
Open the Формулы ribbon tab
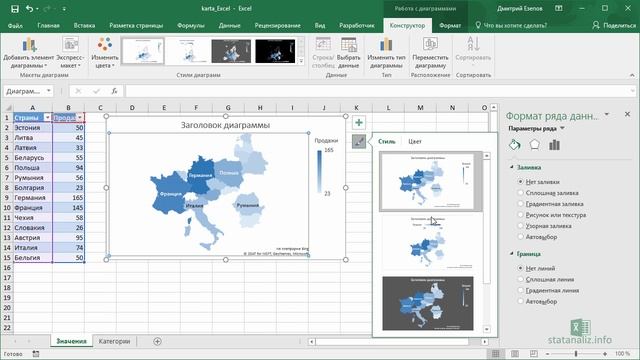click(x=191, y=25)
